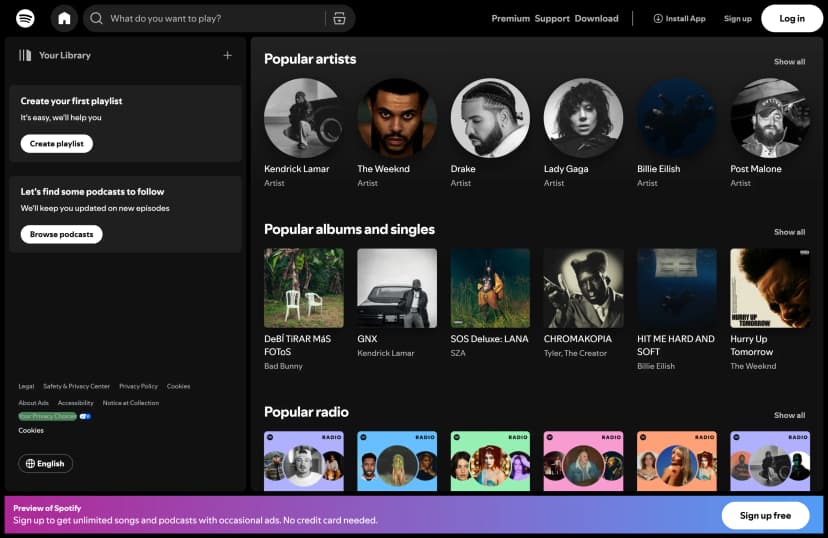Screen dimensions: 828x538
Task: Open the pink radio card
Action: click(x=584, y=461)
